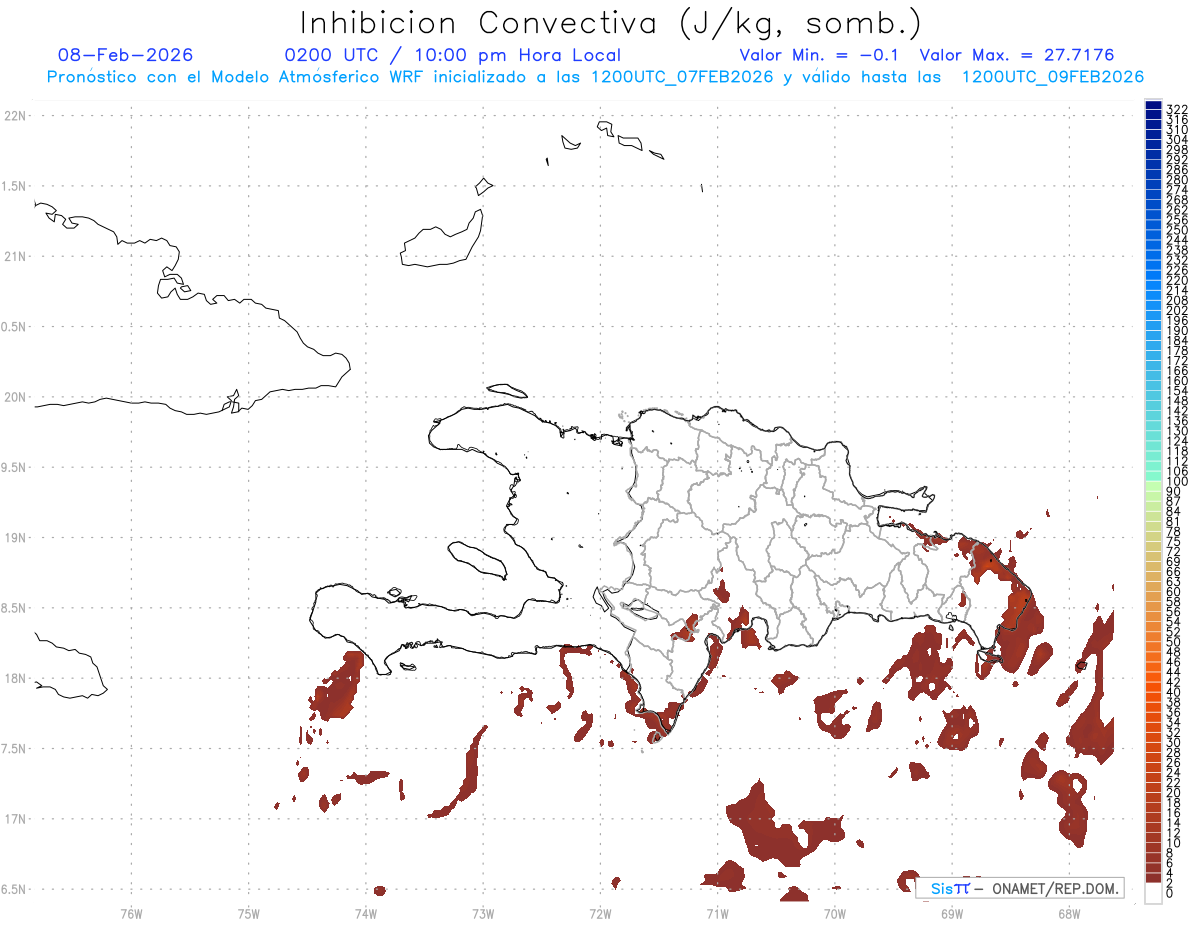Click the 'Valor Min. = -0.1' readout
The width and height of the screenshot is (1200, 927).
[x=821, y=56]
